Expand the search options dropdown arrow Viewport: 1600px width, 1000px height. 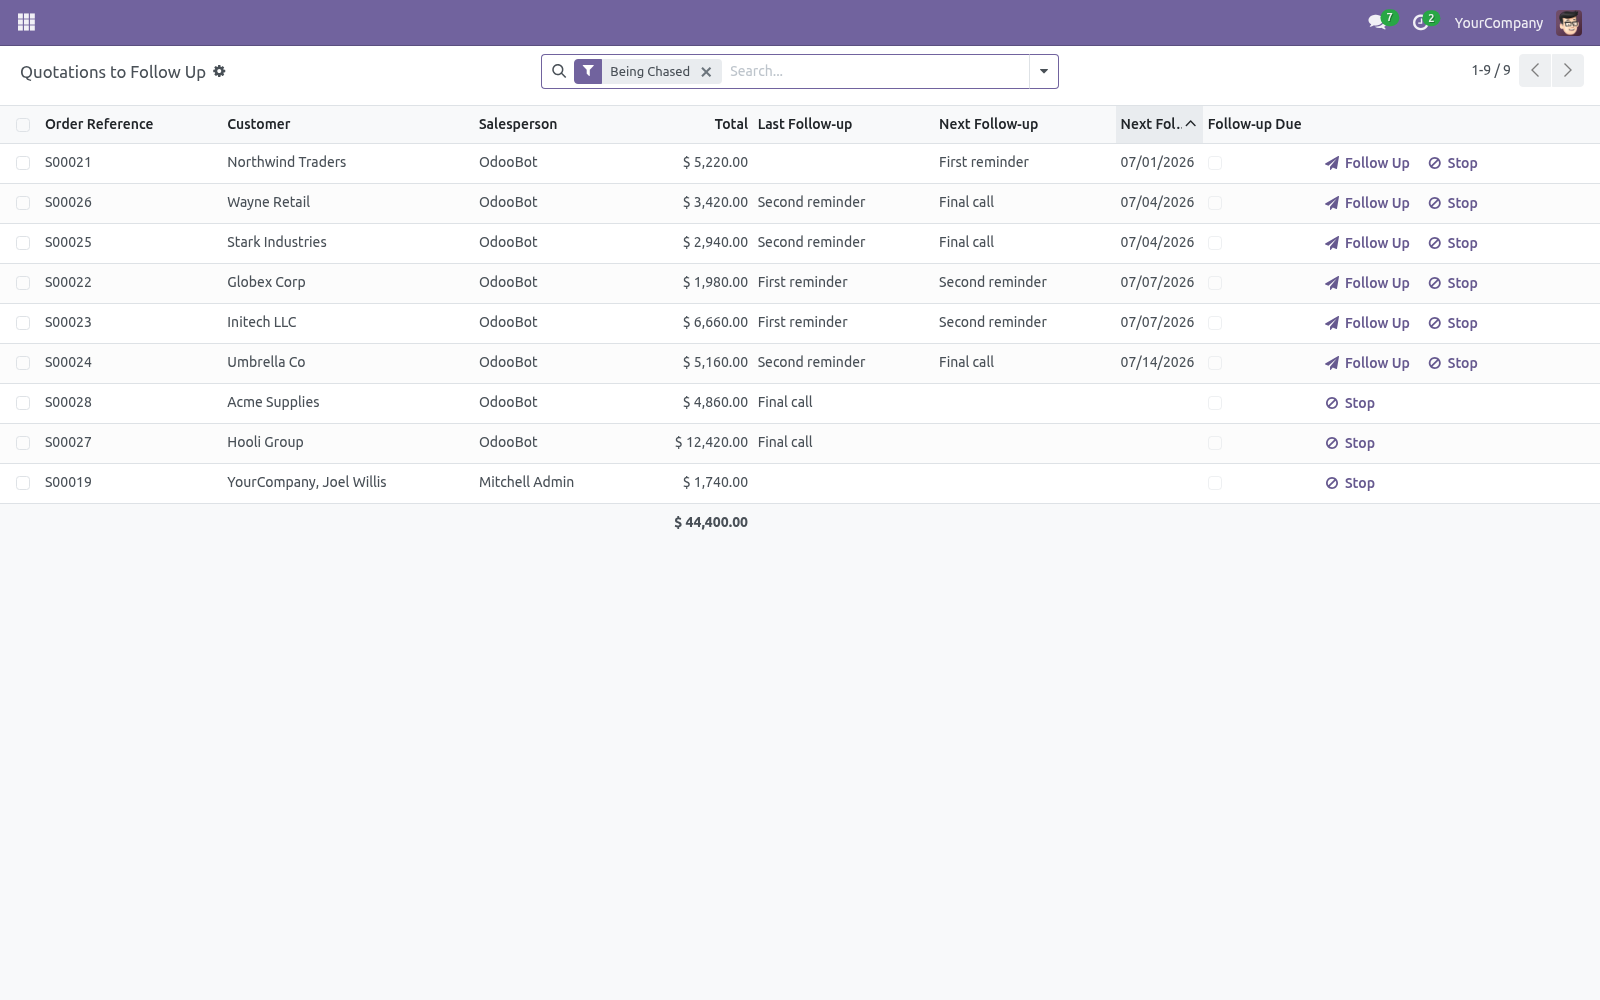tap(1044, 71)
